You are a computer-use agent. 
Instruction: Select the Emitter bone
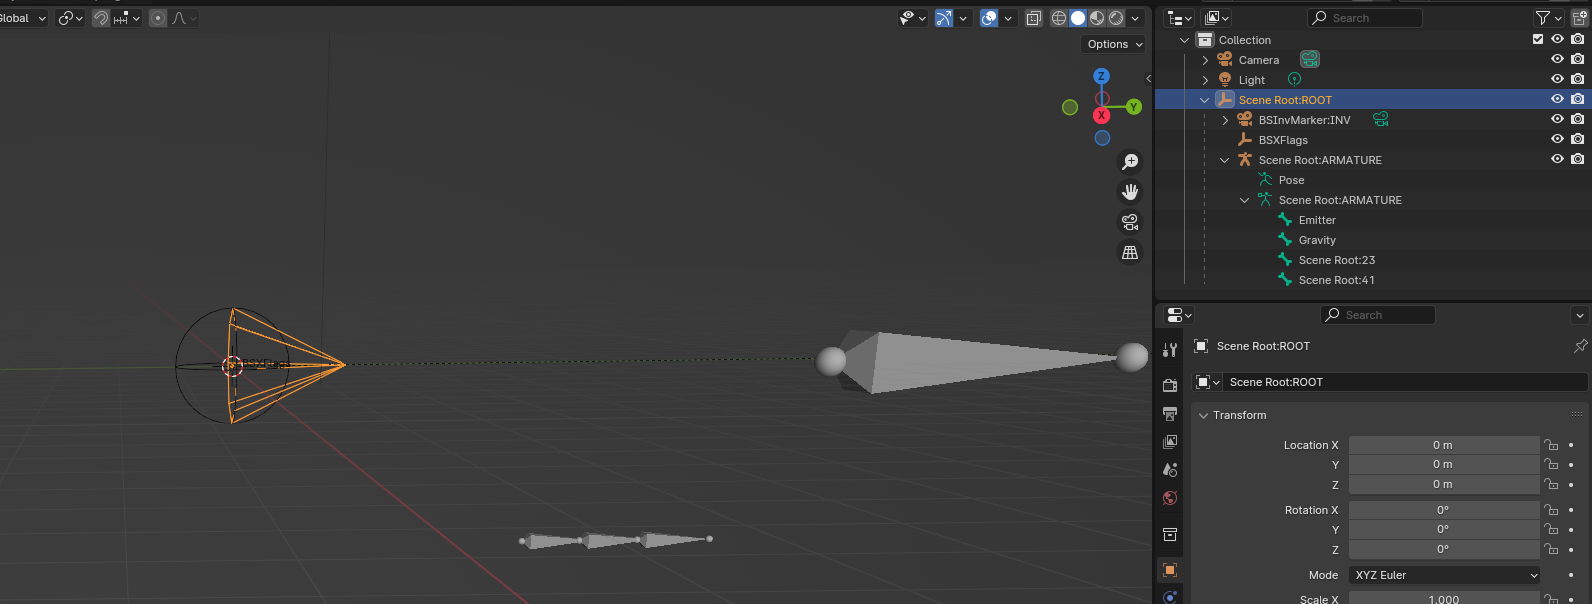(1317, 220)
